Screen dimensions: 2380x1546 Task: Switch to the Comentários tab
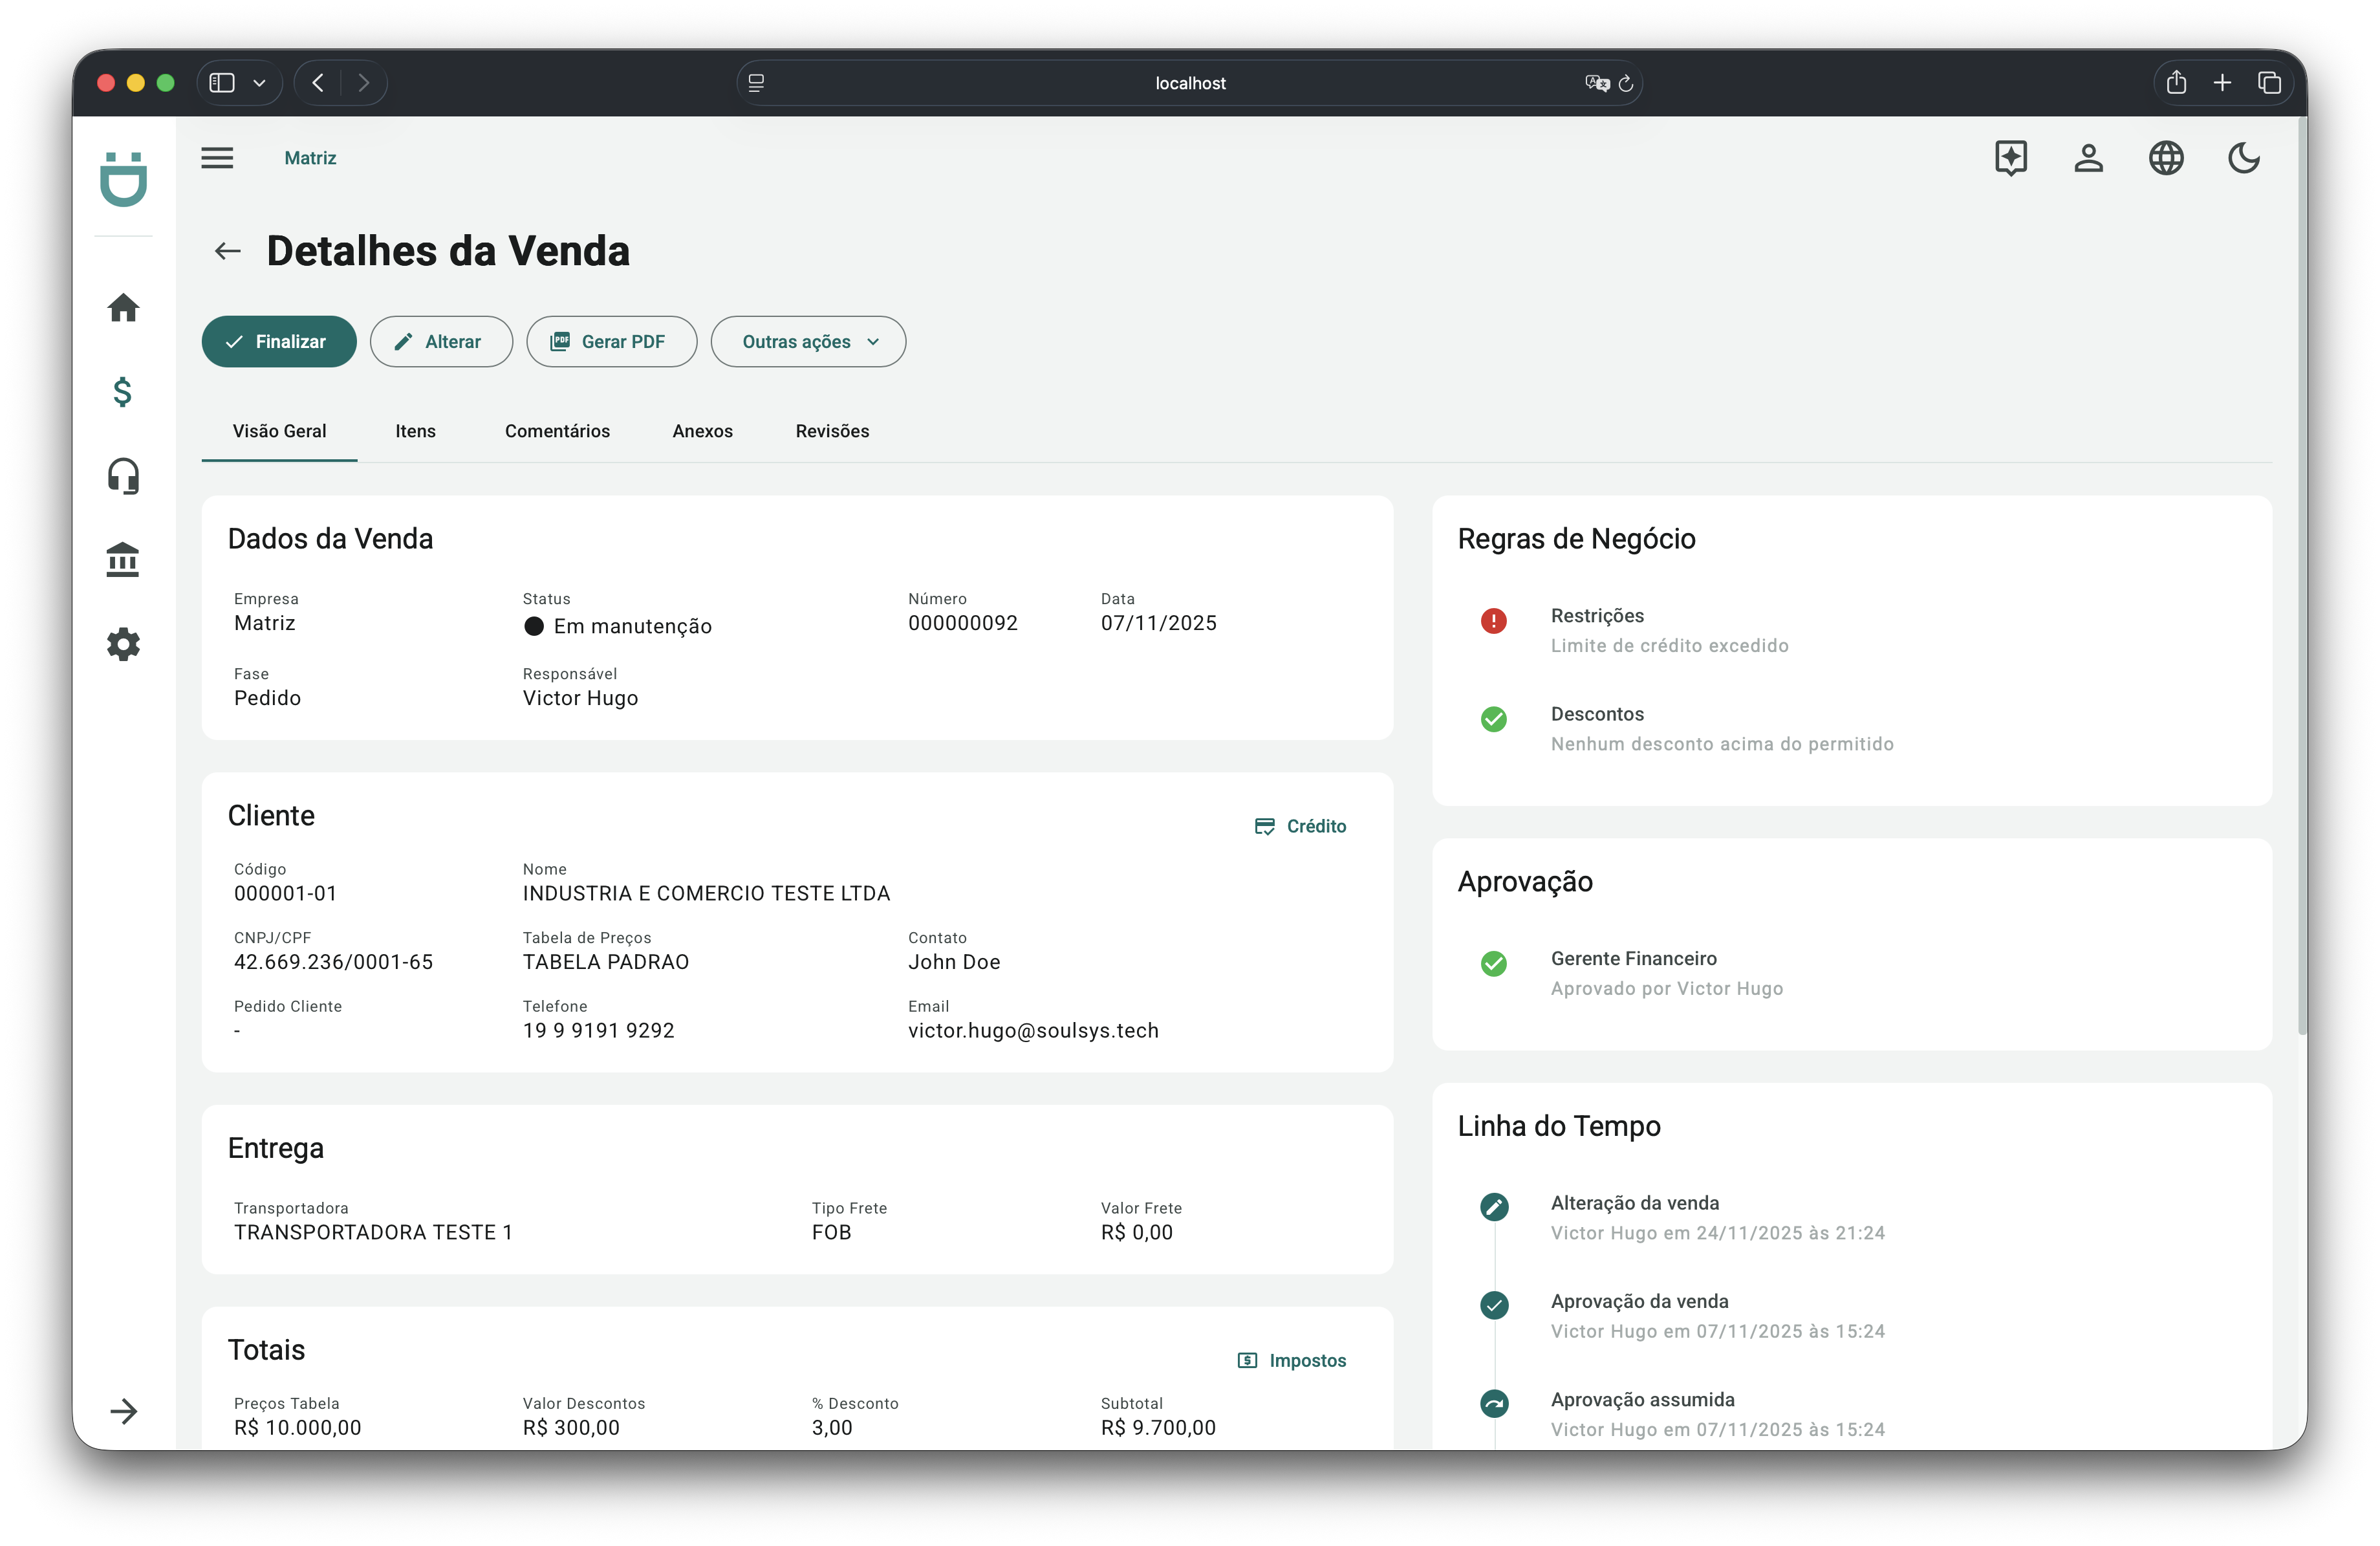557,431
